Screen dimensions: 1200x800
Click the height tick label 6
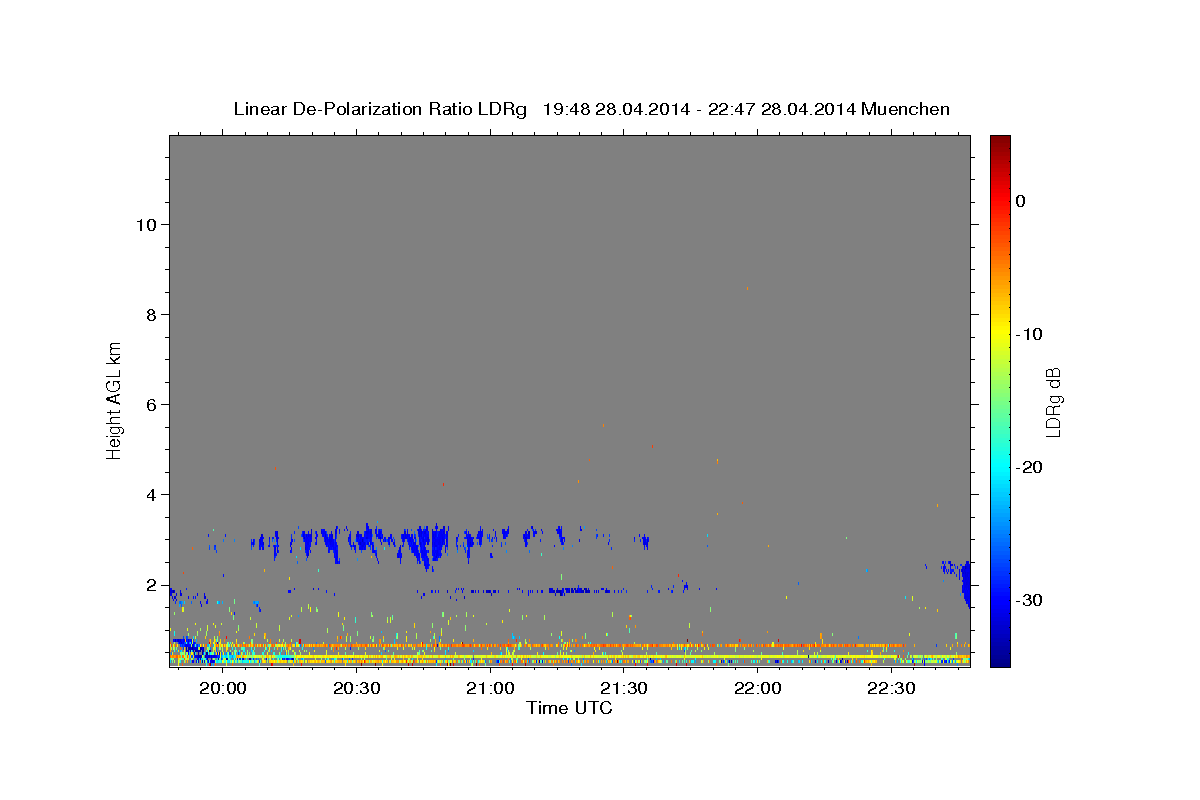(151, 404)
